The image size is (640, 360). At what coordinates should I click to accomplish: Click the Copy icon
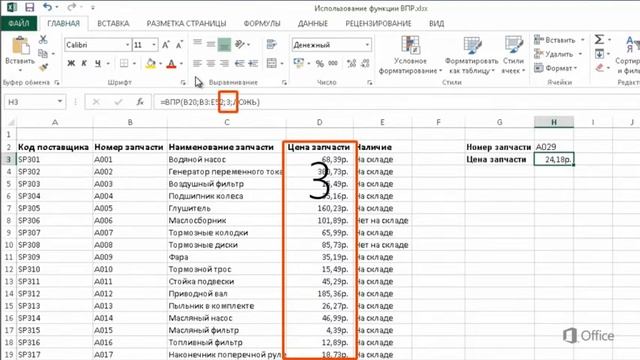click(42, 53)
